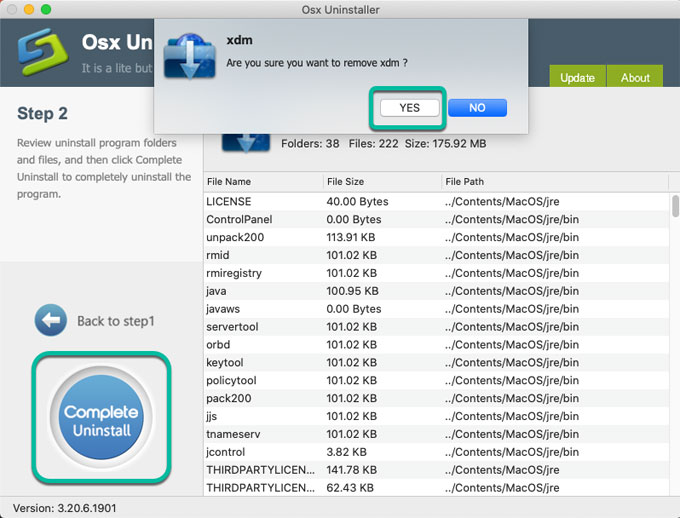
Task: Select the servertool file row
Action: (436, 327)
